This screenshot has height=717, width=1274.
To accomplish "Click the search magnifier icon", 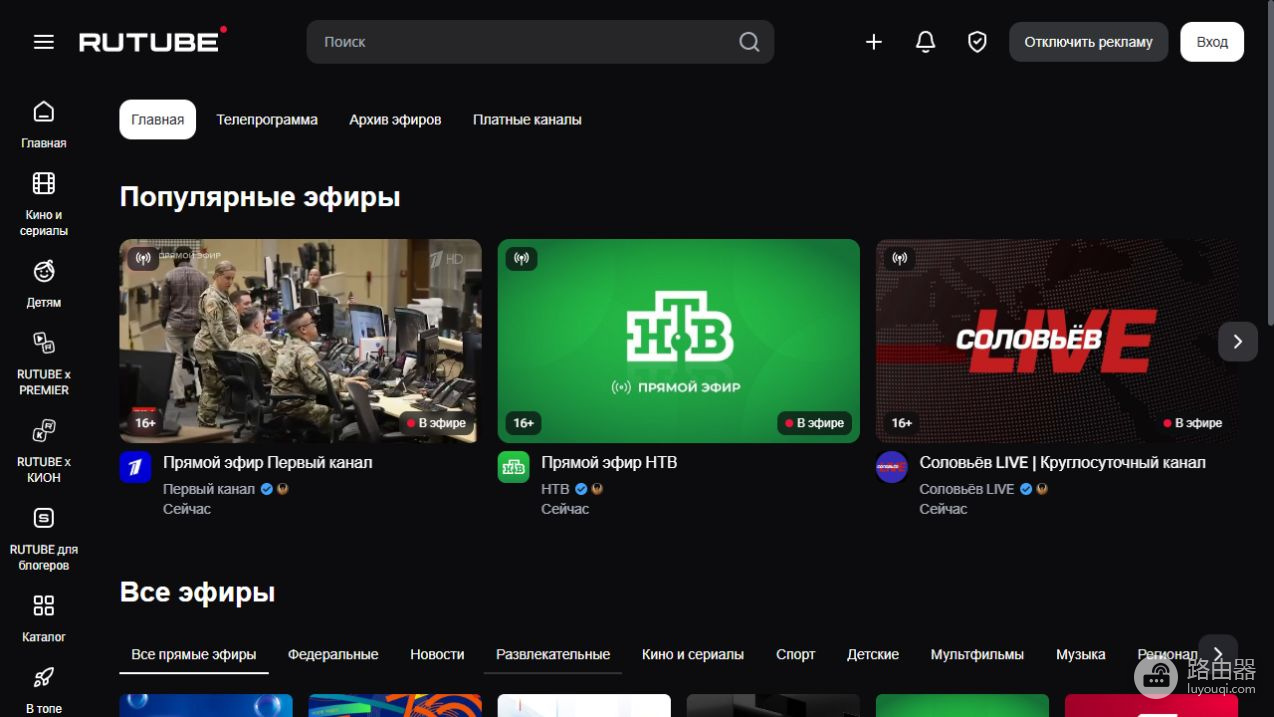I will click(x=749, y=42).
